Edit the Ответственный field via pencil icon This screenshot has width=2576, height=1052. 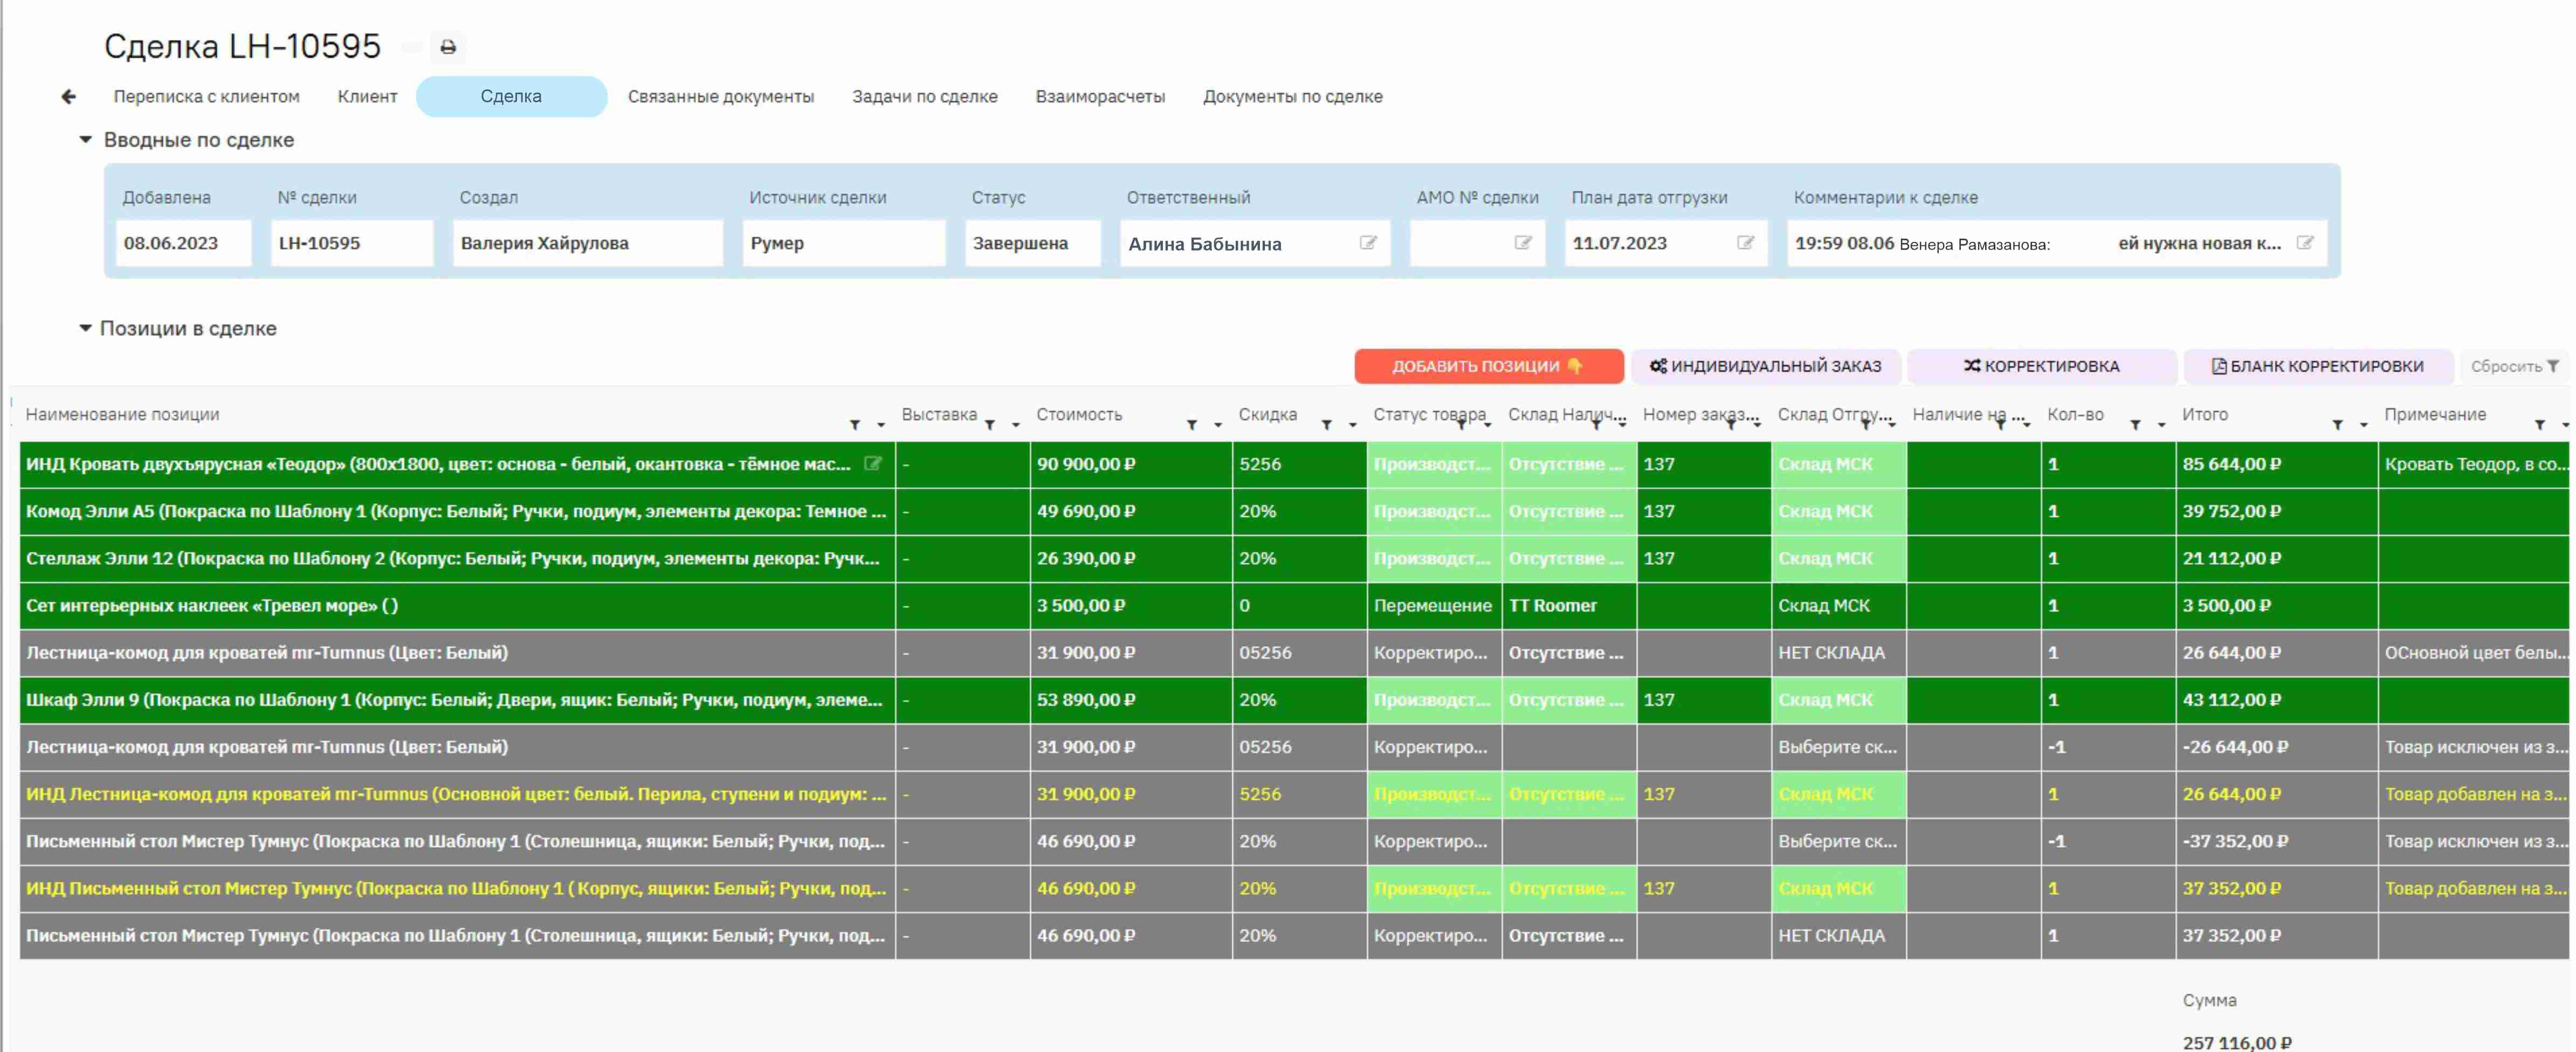tap(1368, 243)
